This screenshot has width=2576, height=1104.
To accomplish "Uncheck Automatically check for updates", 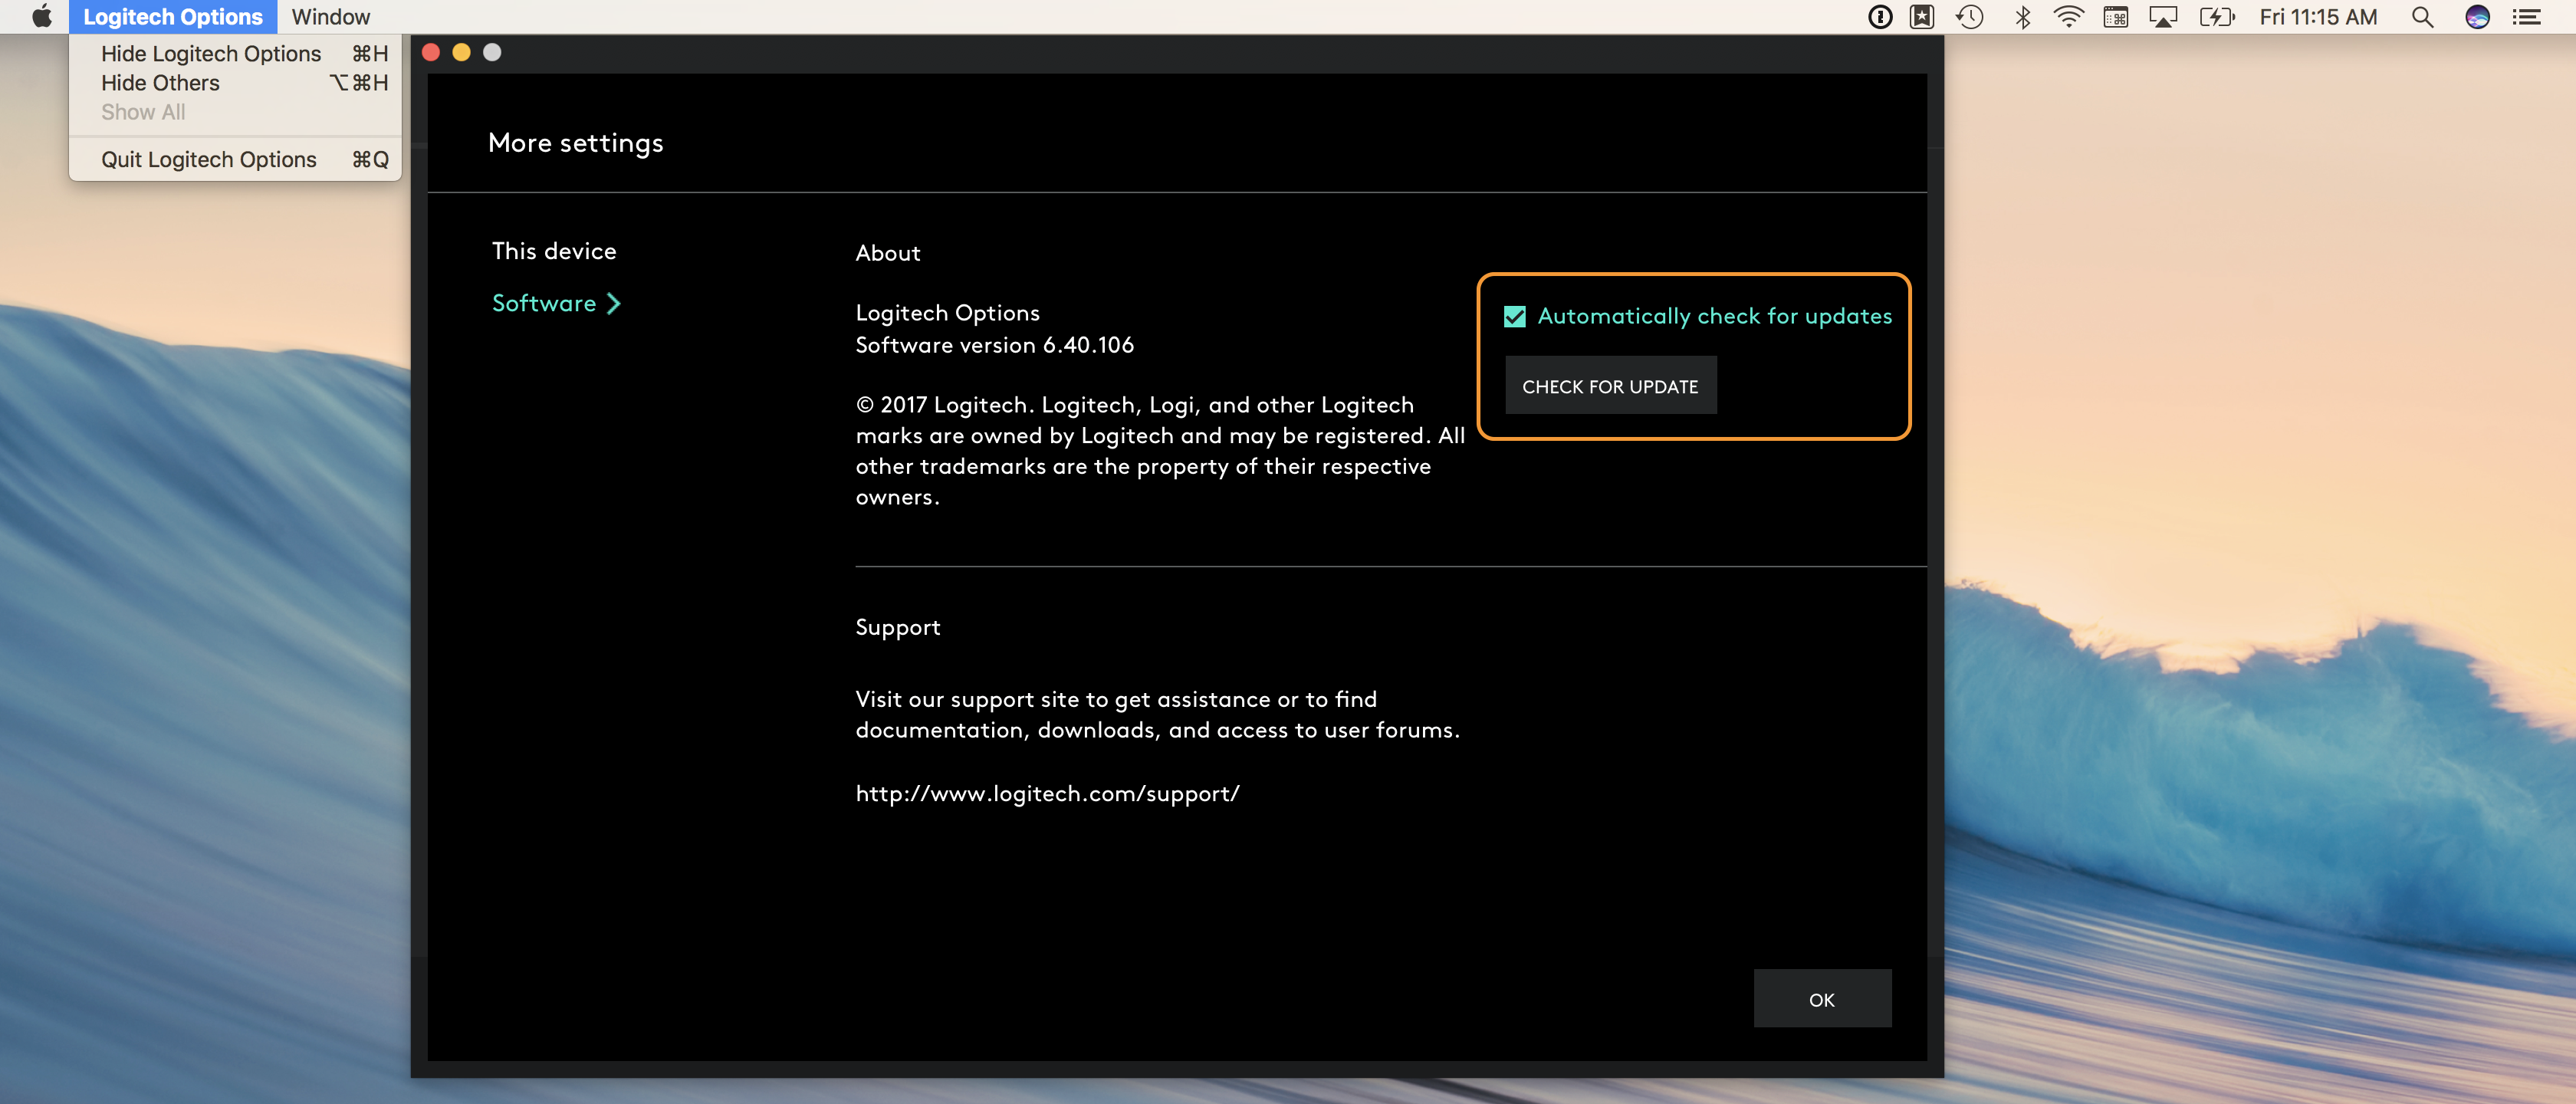I will (1515, 317).
